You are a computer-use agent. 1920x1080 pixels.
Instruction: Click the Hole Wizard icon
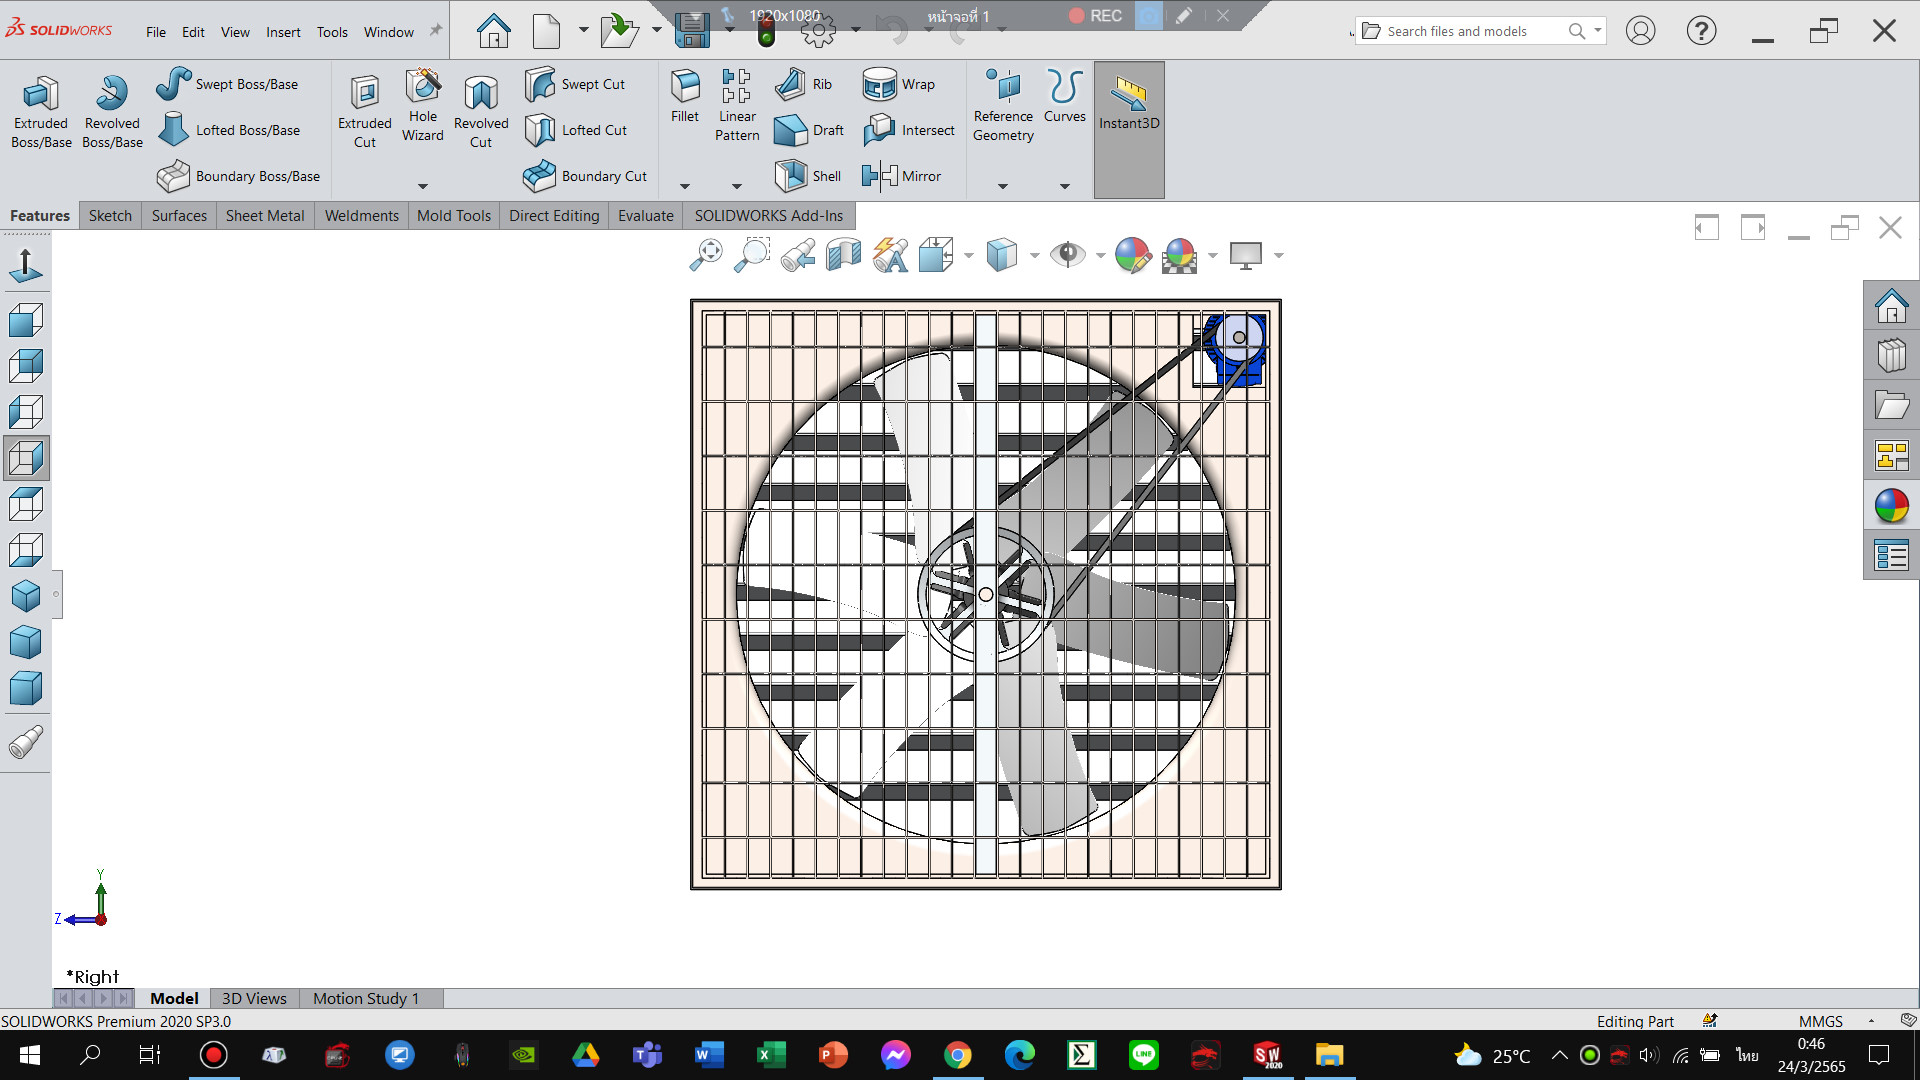423,88
